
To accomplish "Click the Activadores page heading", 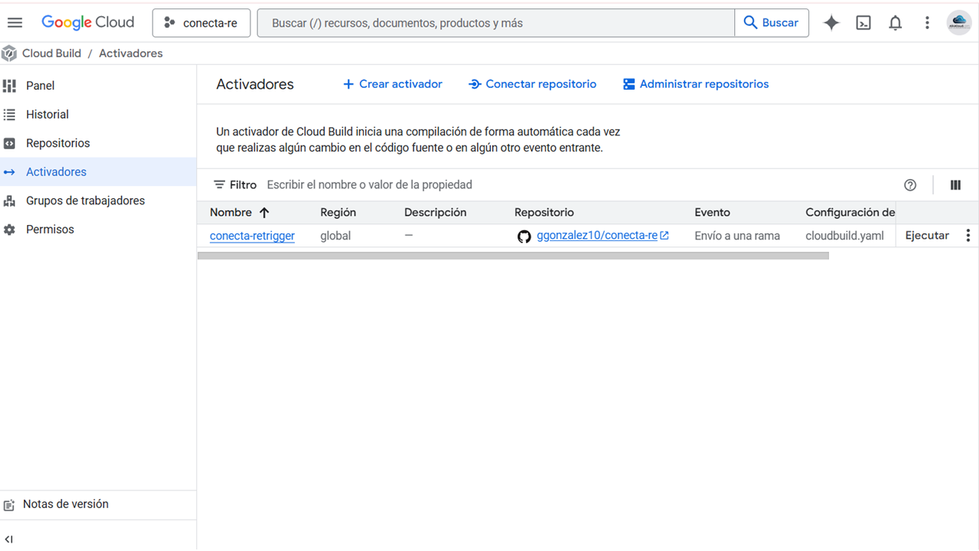I will pos(255,84).
